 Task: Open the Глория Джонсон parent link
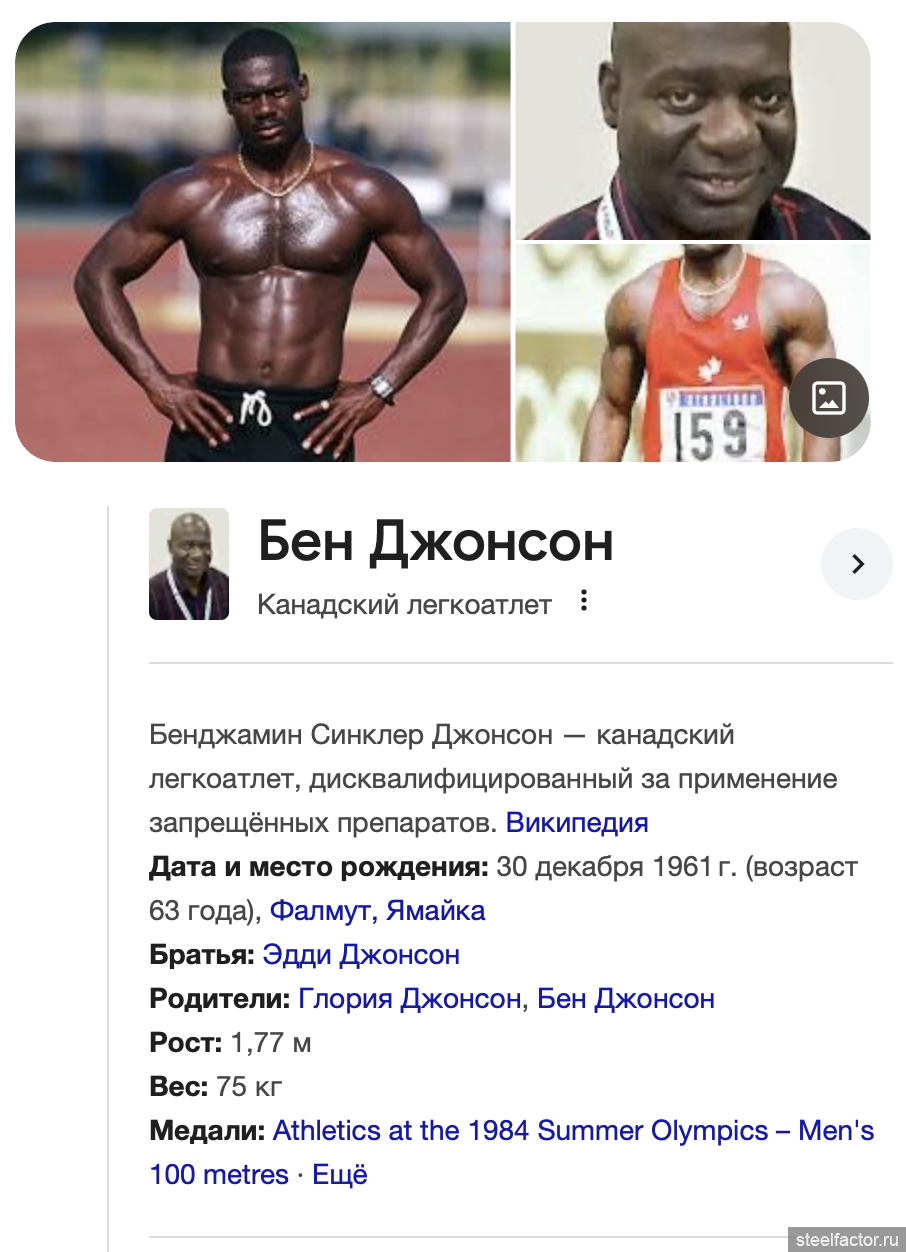coord(410,999)
